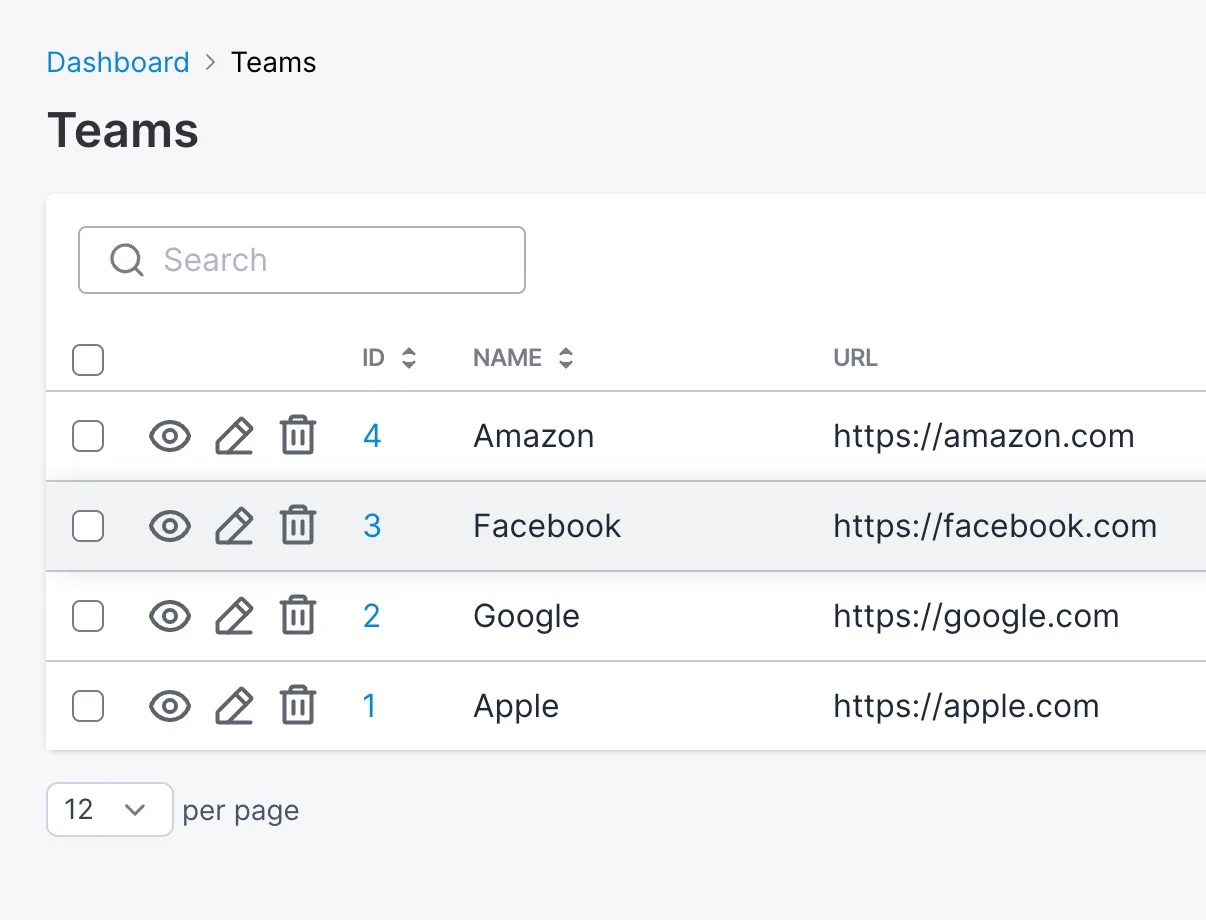The width and height of the screenshot is (1206, 920).
Task: Click the magnifier icon in the search box
Action: click(x=127, y=260)
